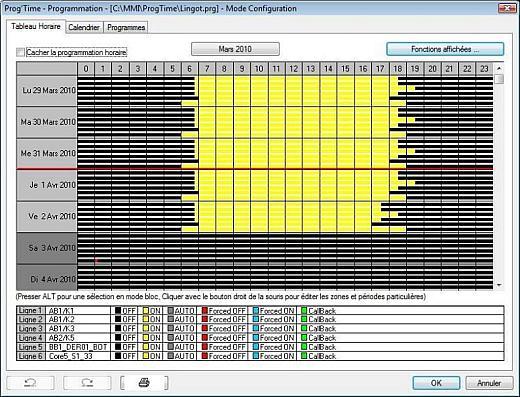Click blue Forced ON swatch in Ligne 5 row
The width and height of the screenshot is (520, 397).
coord(256,347)
